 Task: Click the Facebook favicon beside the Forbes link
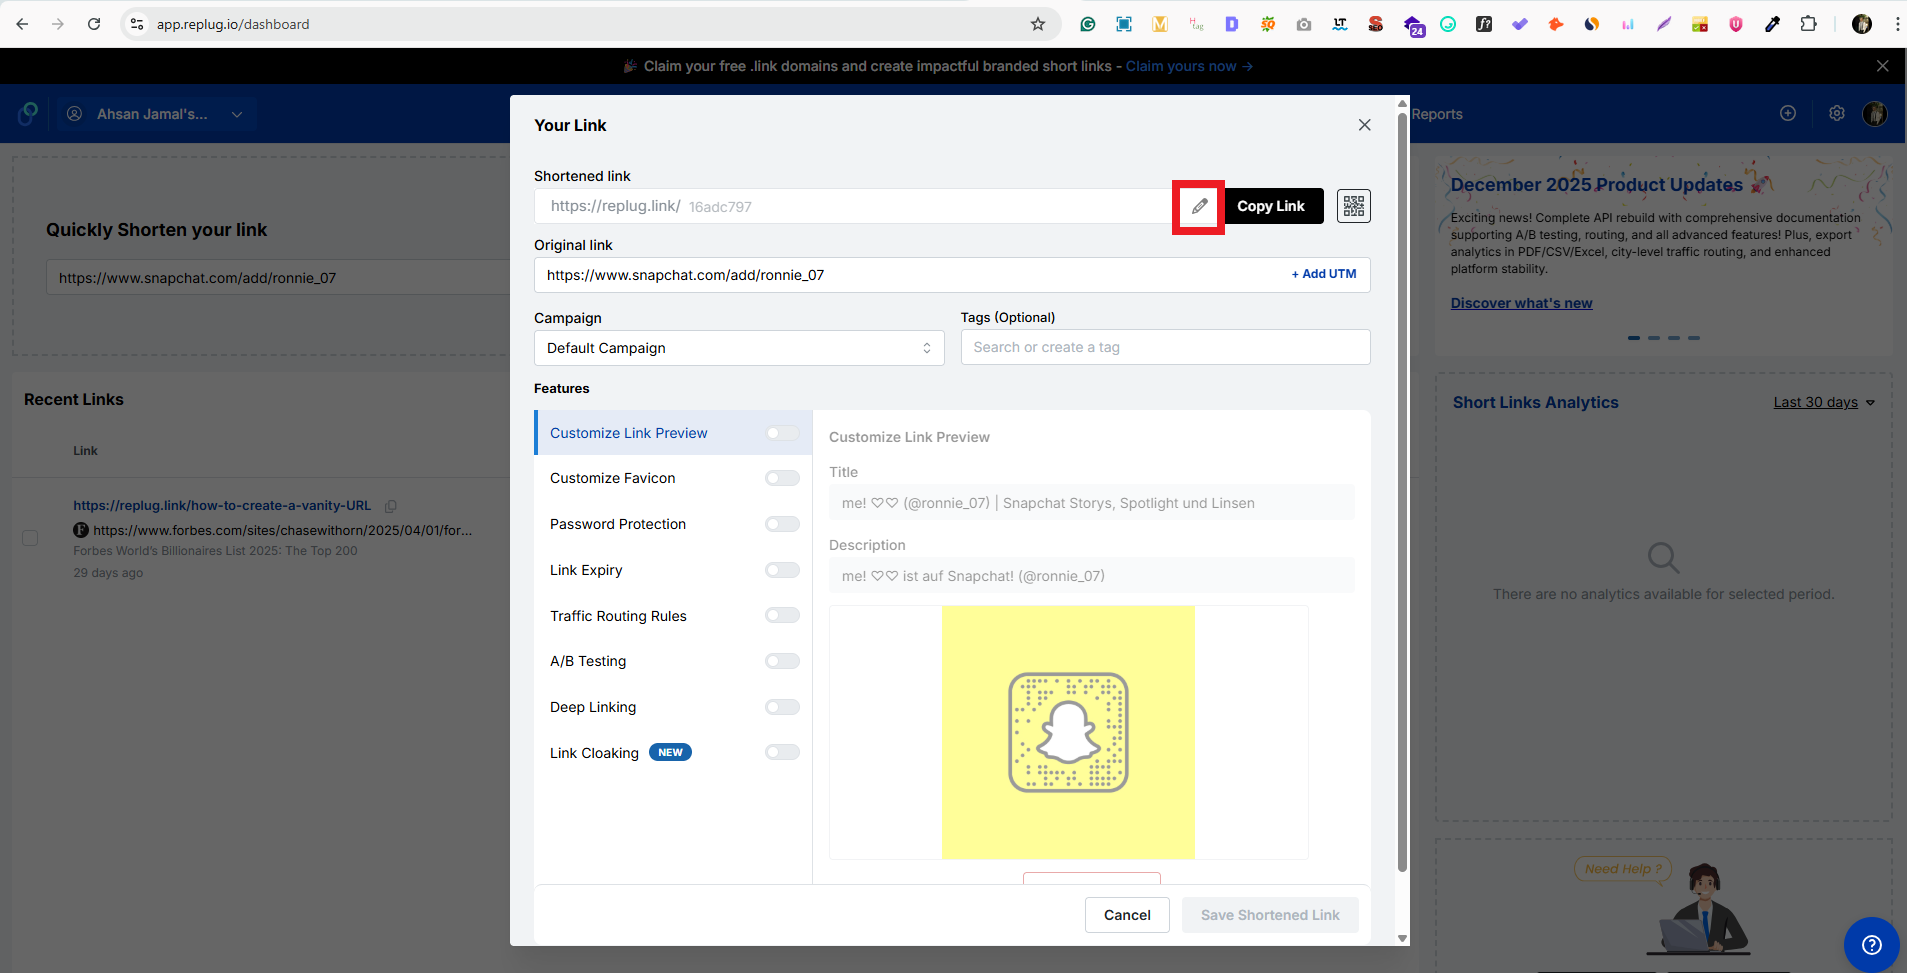[80, 529]
